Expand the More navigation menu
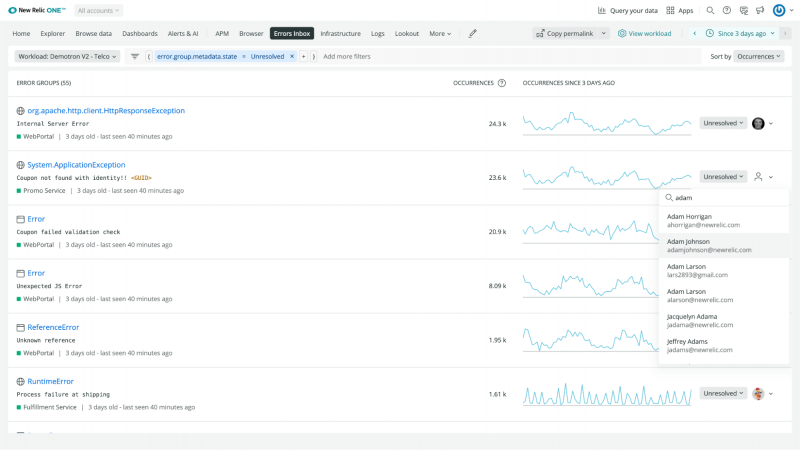 440,34
